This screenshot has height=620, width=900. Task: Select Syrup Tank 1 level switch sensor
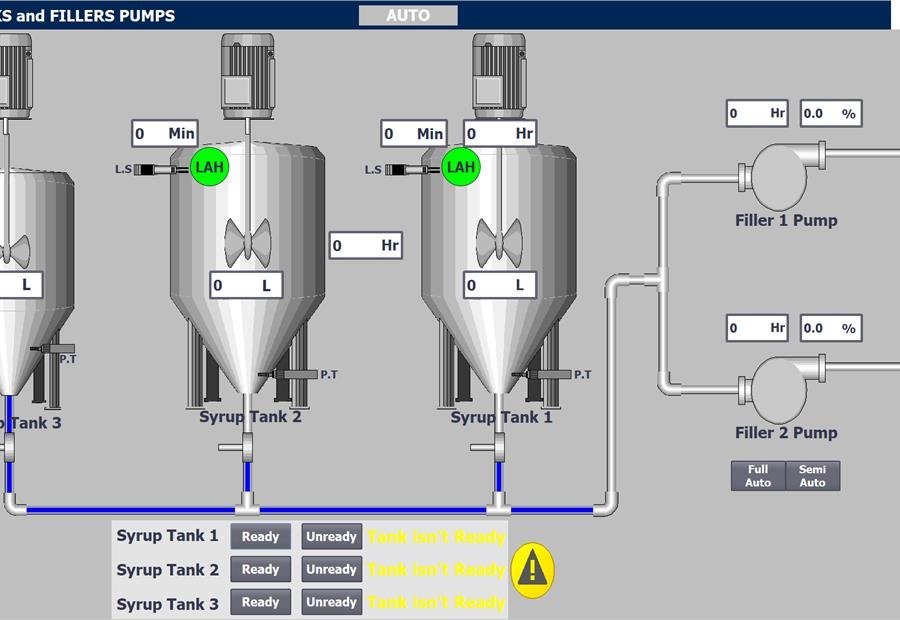[413, 169]
